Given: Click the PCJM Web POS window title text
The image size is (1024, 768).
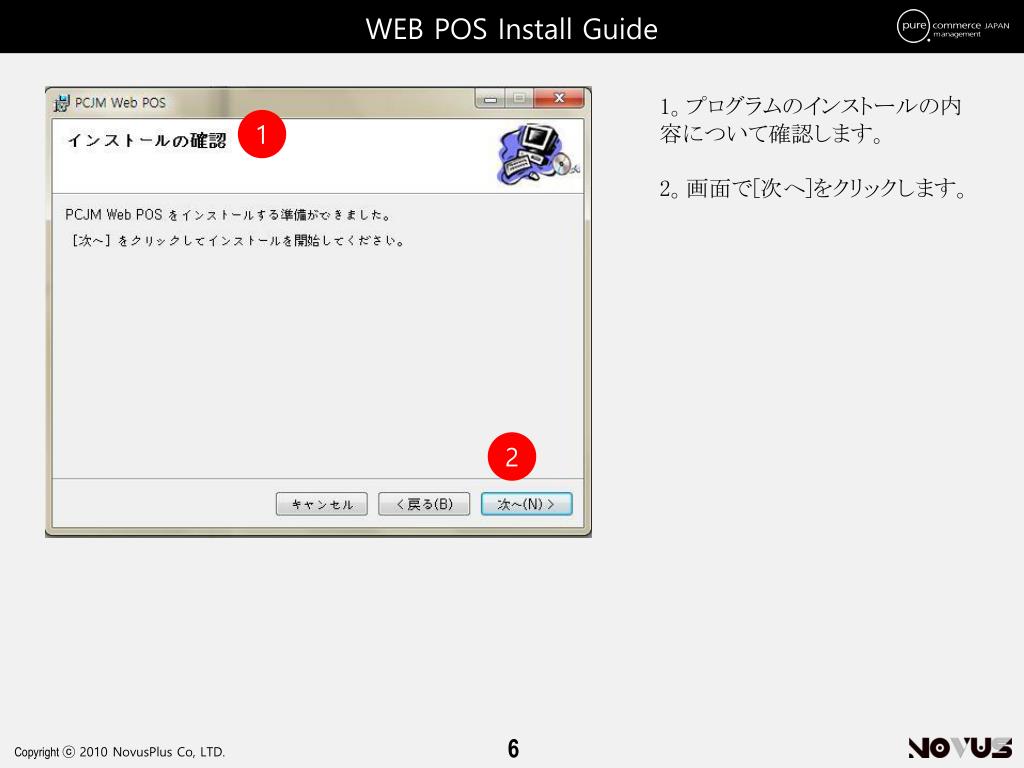Looking at the screenshot, I should pos(120,103).
